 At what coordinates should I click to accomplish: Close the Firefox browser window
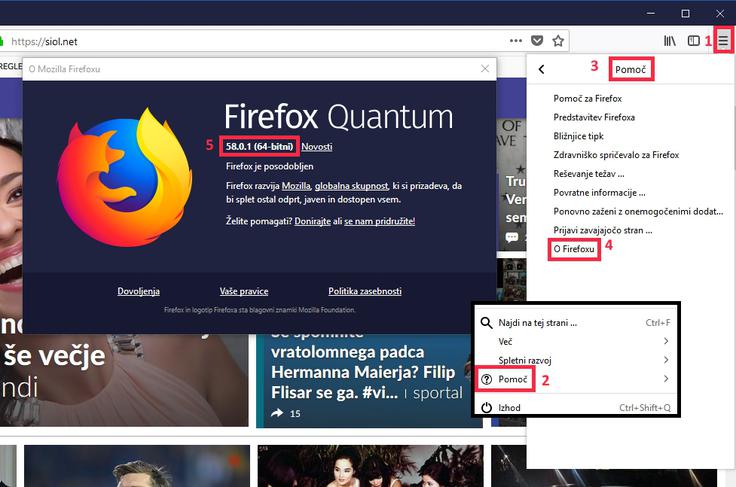pyautogui.click(x=720, y=14)
